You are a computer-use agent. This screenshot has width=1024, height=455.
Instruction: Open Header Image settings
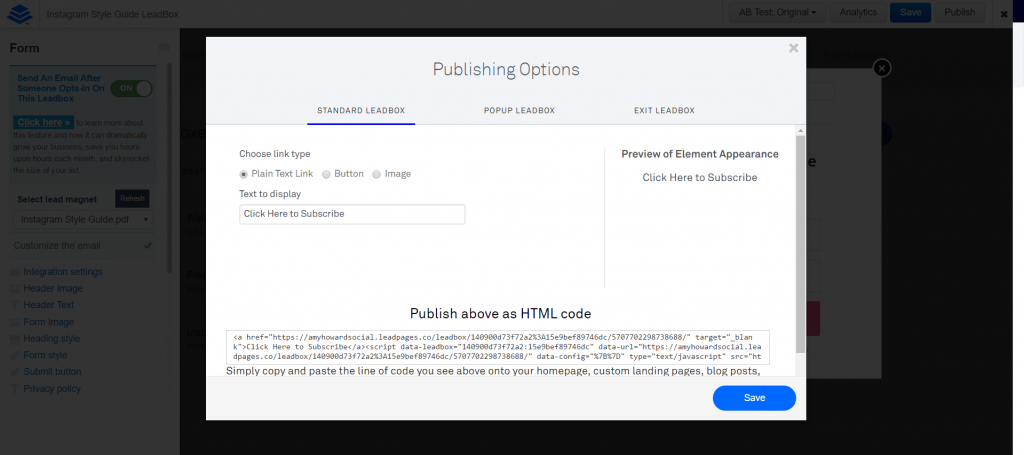53,289
